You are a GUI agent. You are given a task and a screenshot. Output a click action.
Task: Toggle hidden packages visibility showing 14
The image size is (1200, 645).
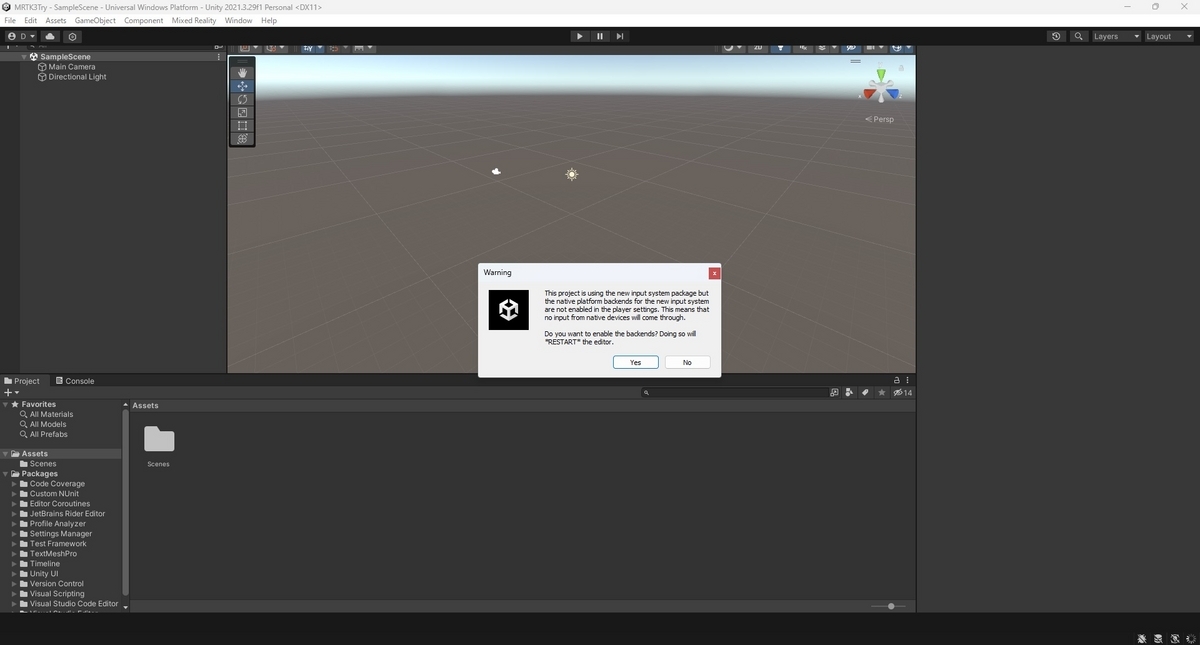click(902, 393)
